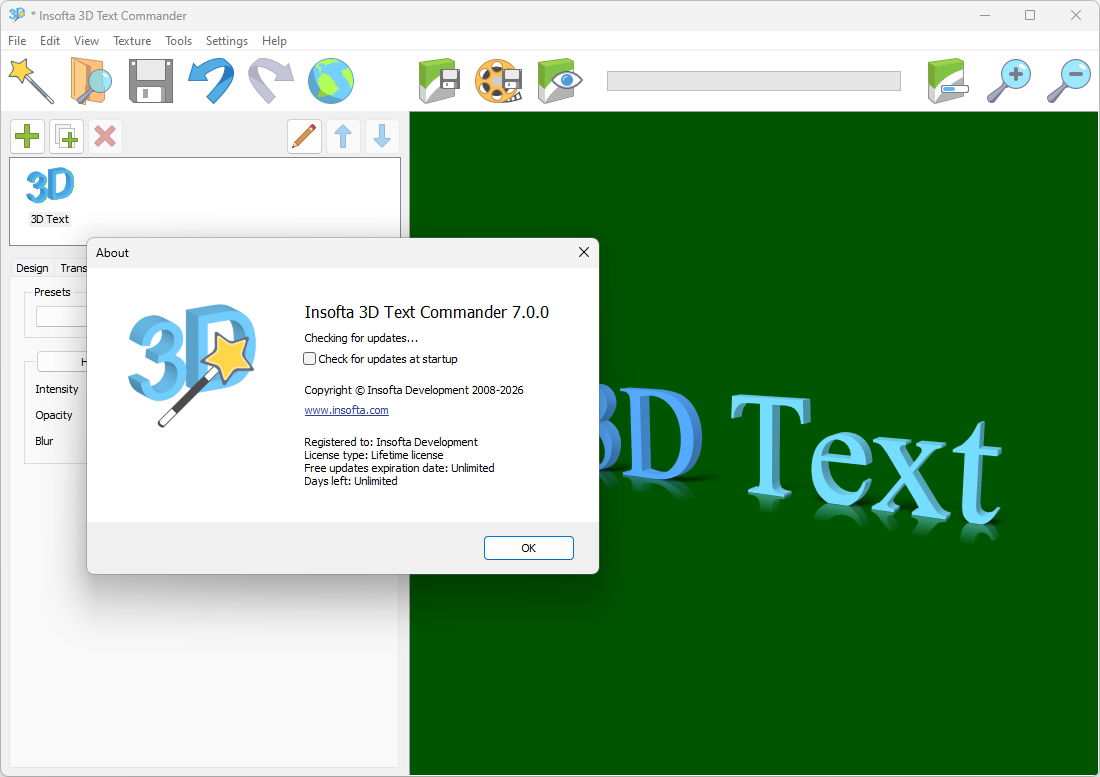The image size is (1100, 777).
Task: Add new item with green plus
Action: [27, 136]
